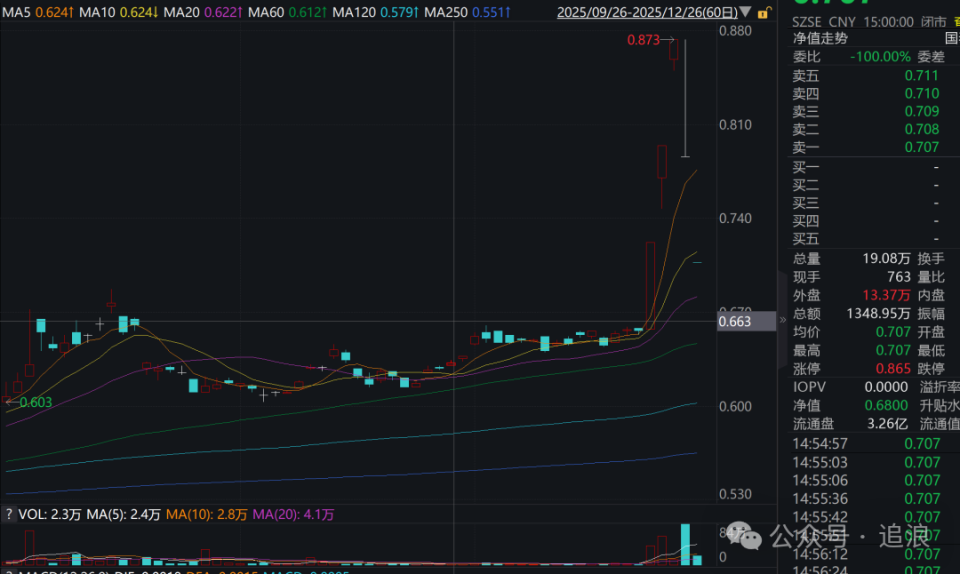Click the volume MA(10): 2.8万 label

coord(206,514)
